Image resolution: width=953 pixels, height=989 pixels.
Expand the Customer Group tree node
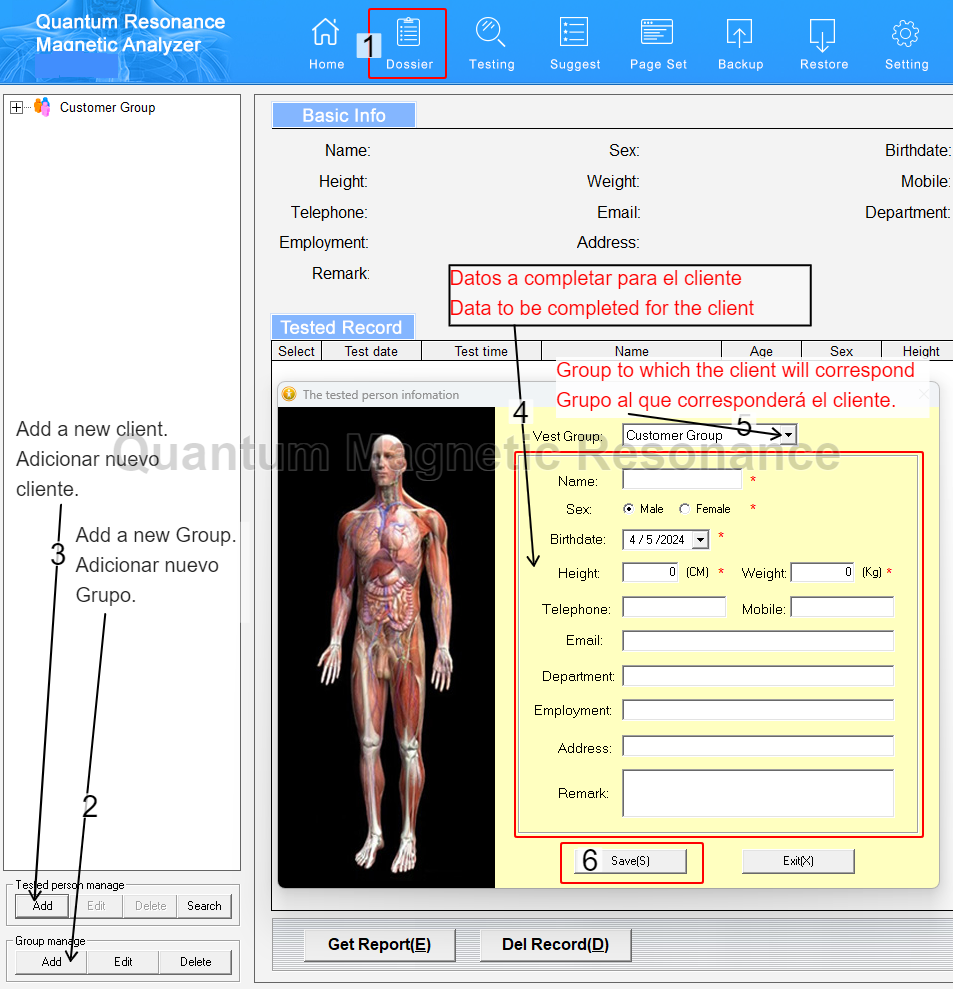[16, 107]
